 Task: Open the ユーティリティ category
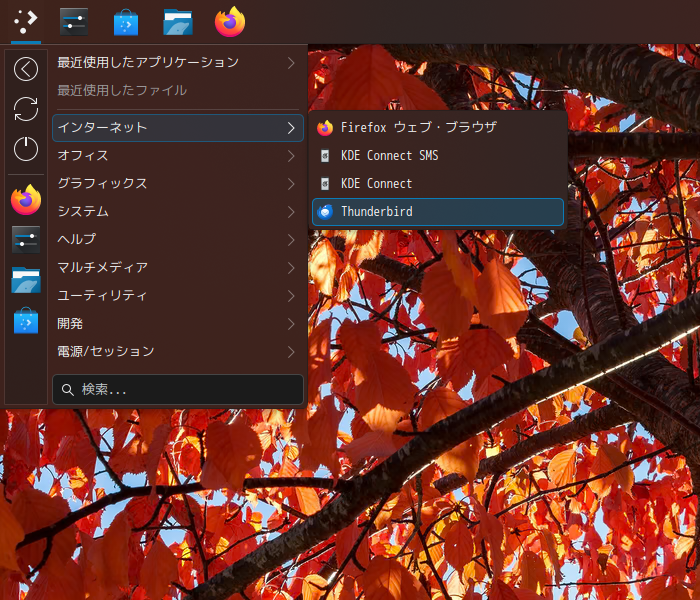pyautogui.click(x=178, y=296)
